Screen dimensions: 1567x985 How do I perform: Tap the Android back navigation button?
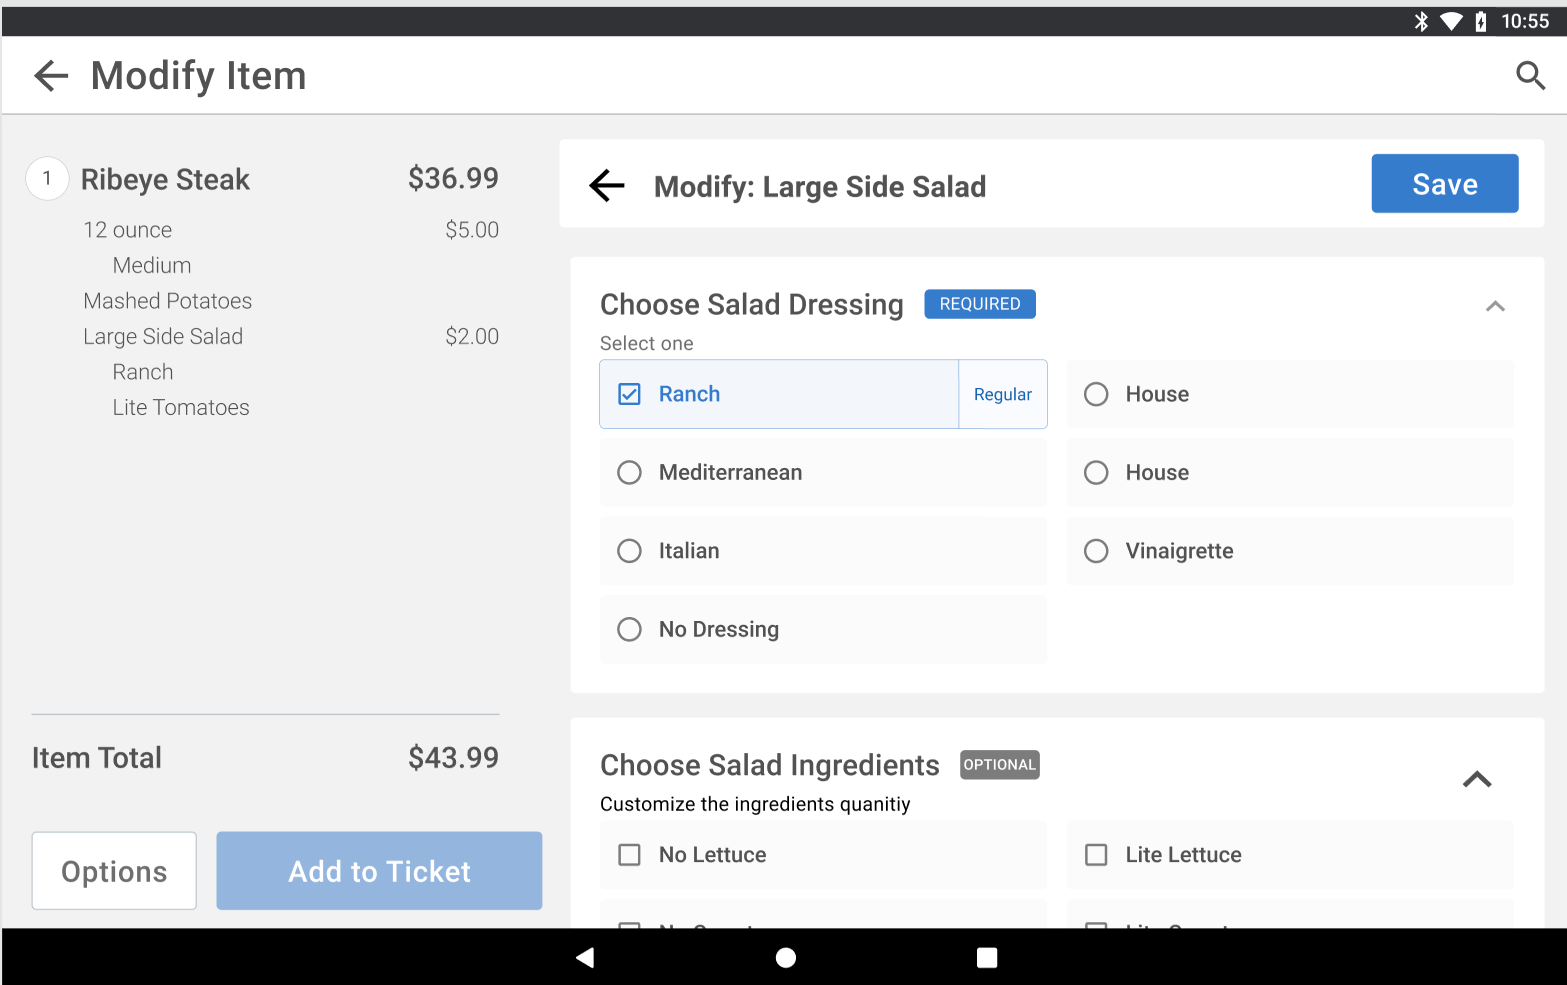point(585,957)
